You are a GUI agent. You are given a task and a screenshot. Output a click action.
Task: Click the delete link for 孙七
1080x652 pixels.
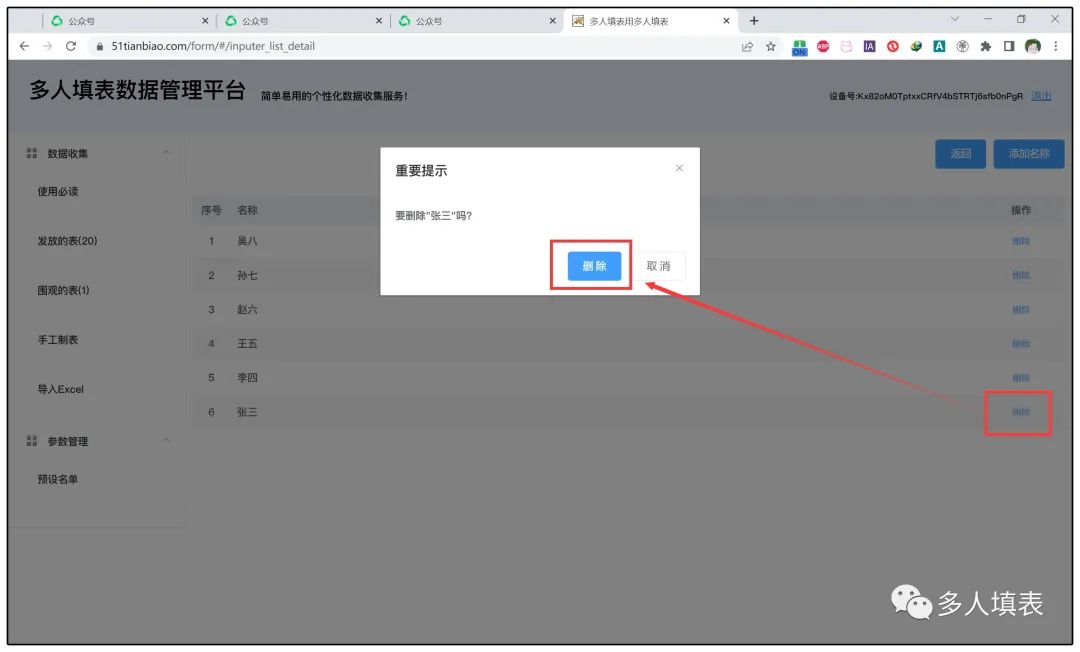tap(1021, 275)
